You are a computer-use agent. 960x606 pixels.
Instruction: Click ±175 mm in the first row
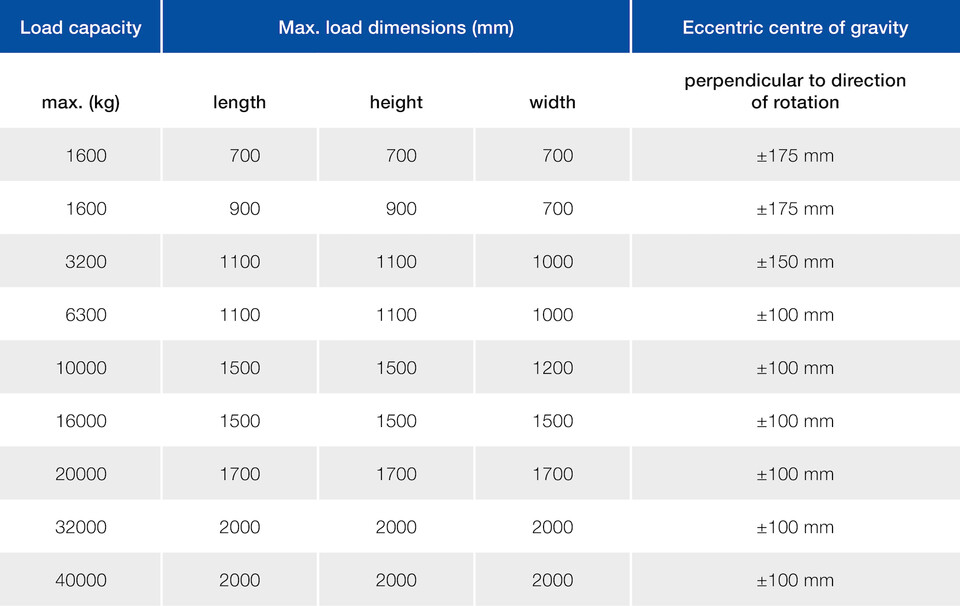(x=795, y=155)
